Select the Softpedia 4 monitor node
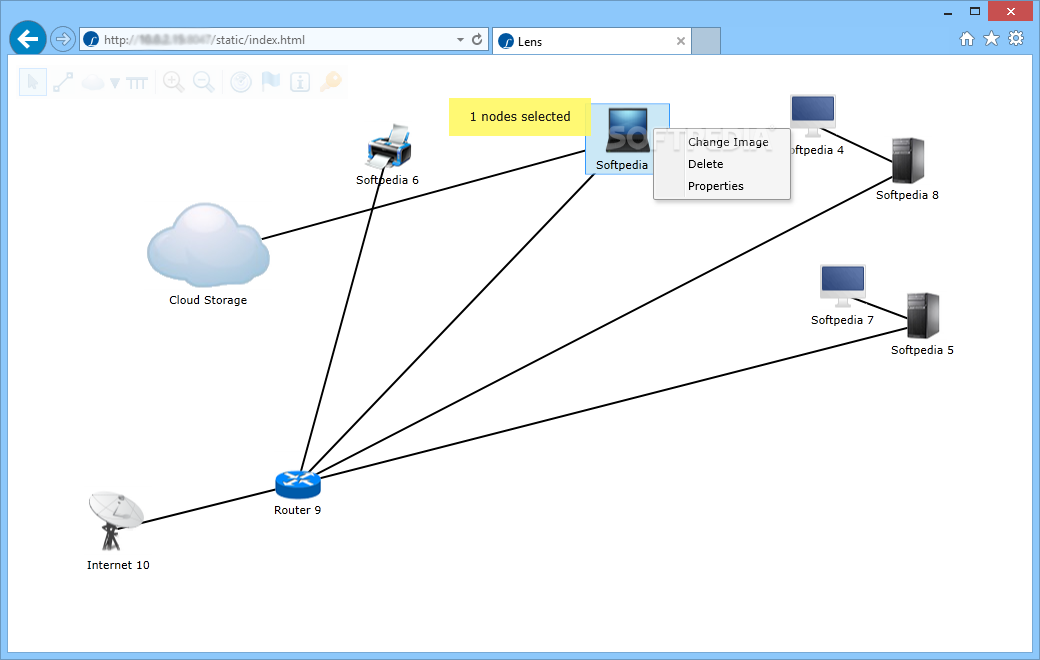This screenshot has width=1040, height=660. coord(813,115)
